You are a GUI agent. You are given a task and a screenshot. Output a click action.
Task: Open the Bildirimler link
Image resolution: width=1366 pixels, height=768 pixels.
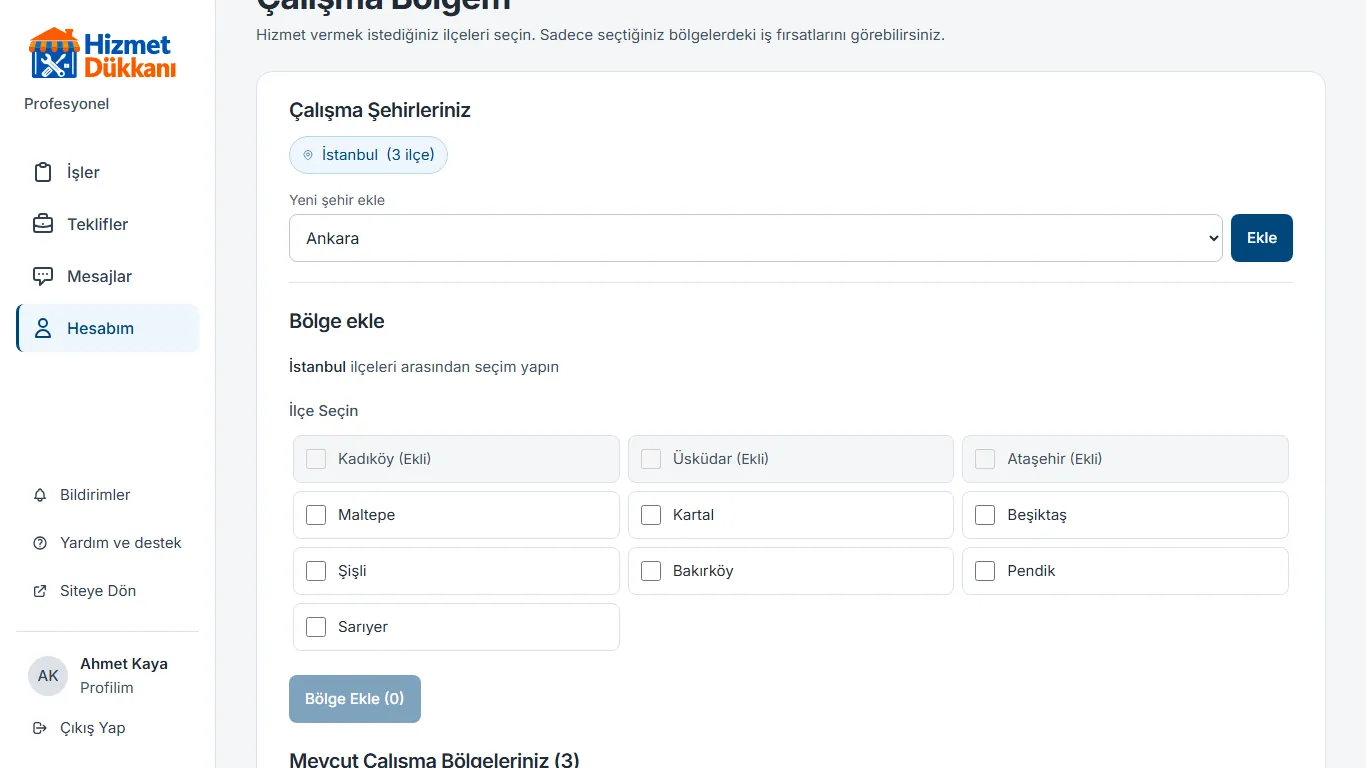pos(108,495)
